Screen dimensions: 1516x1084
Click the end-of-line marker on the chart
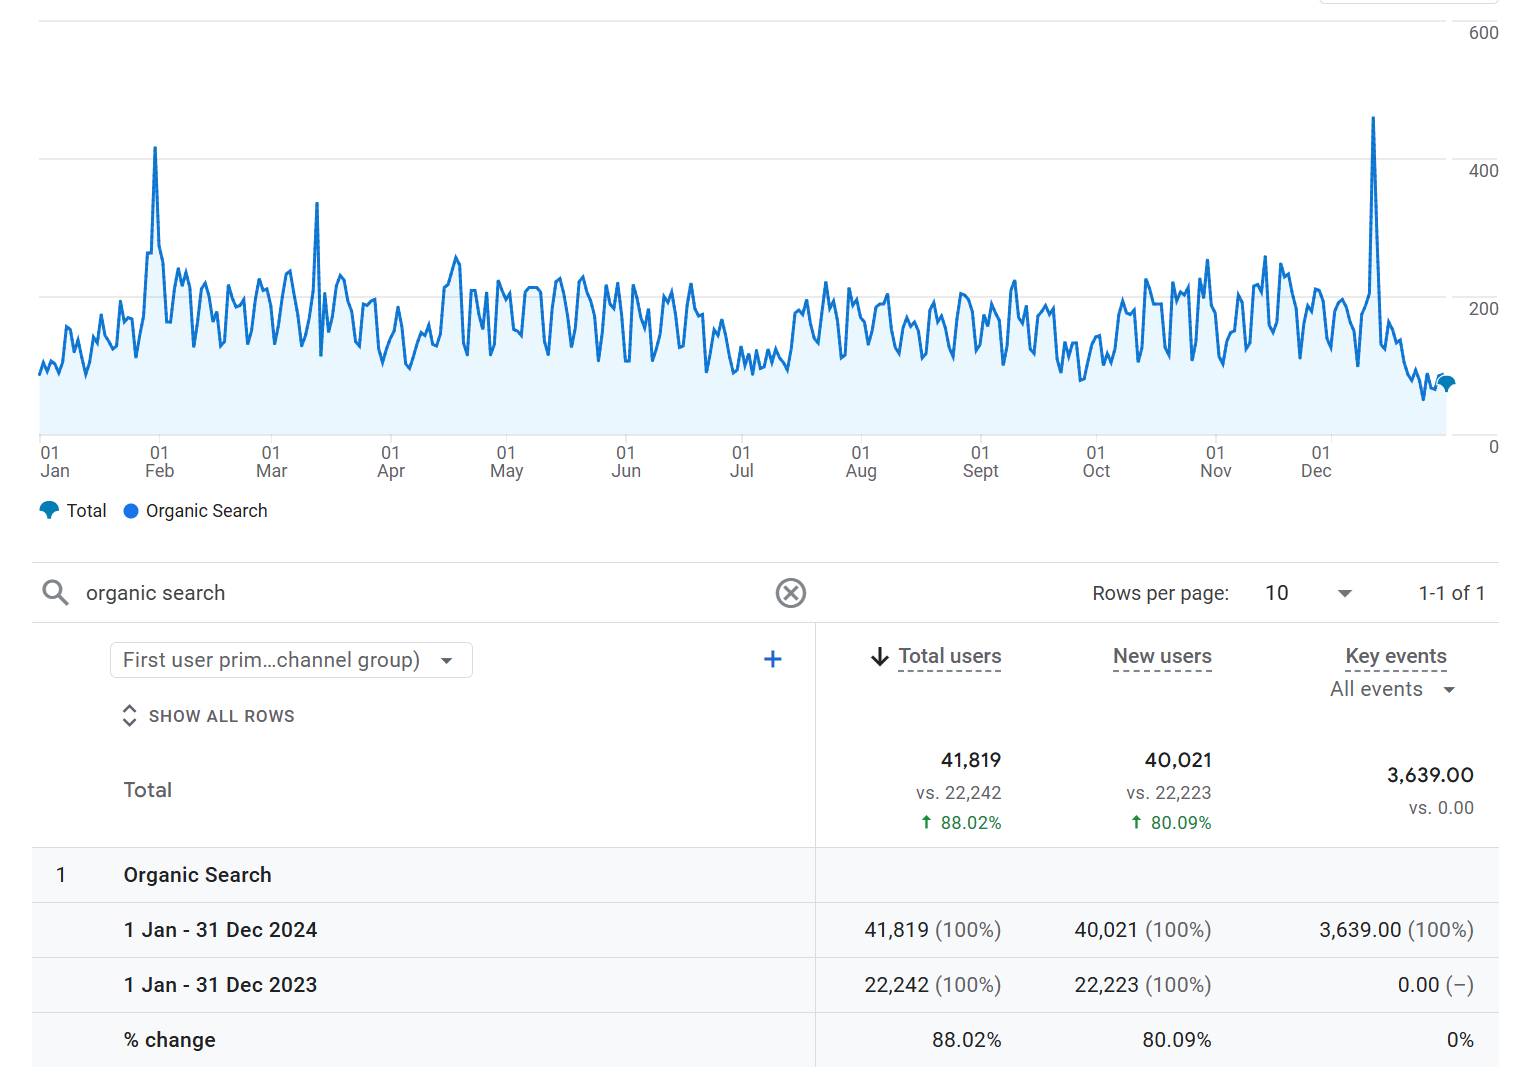[x=1446, y=383]
